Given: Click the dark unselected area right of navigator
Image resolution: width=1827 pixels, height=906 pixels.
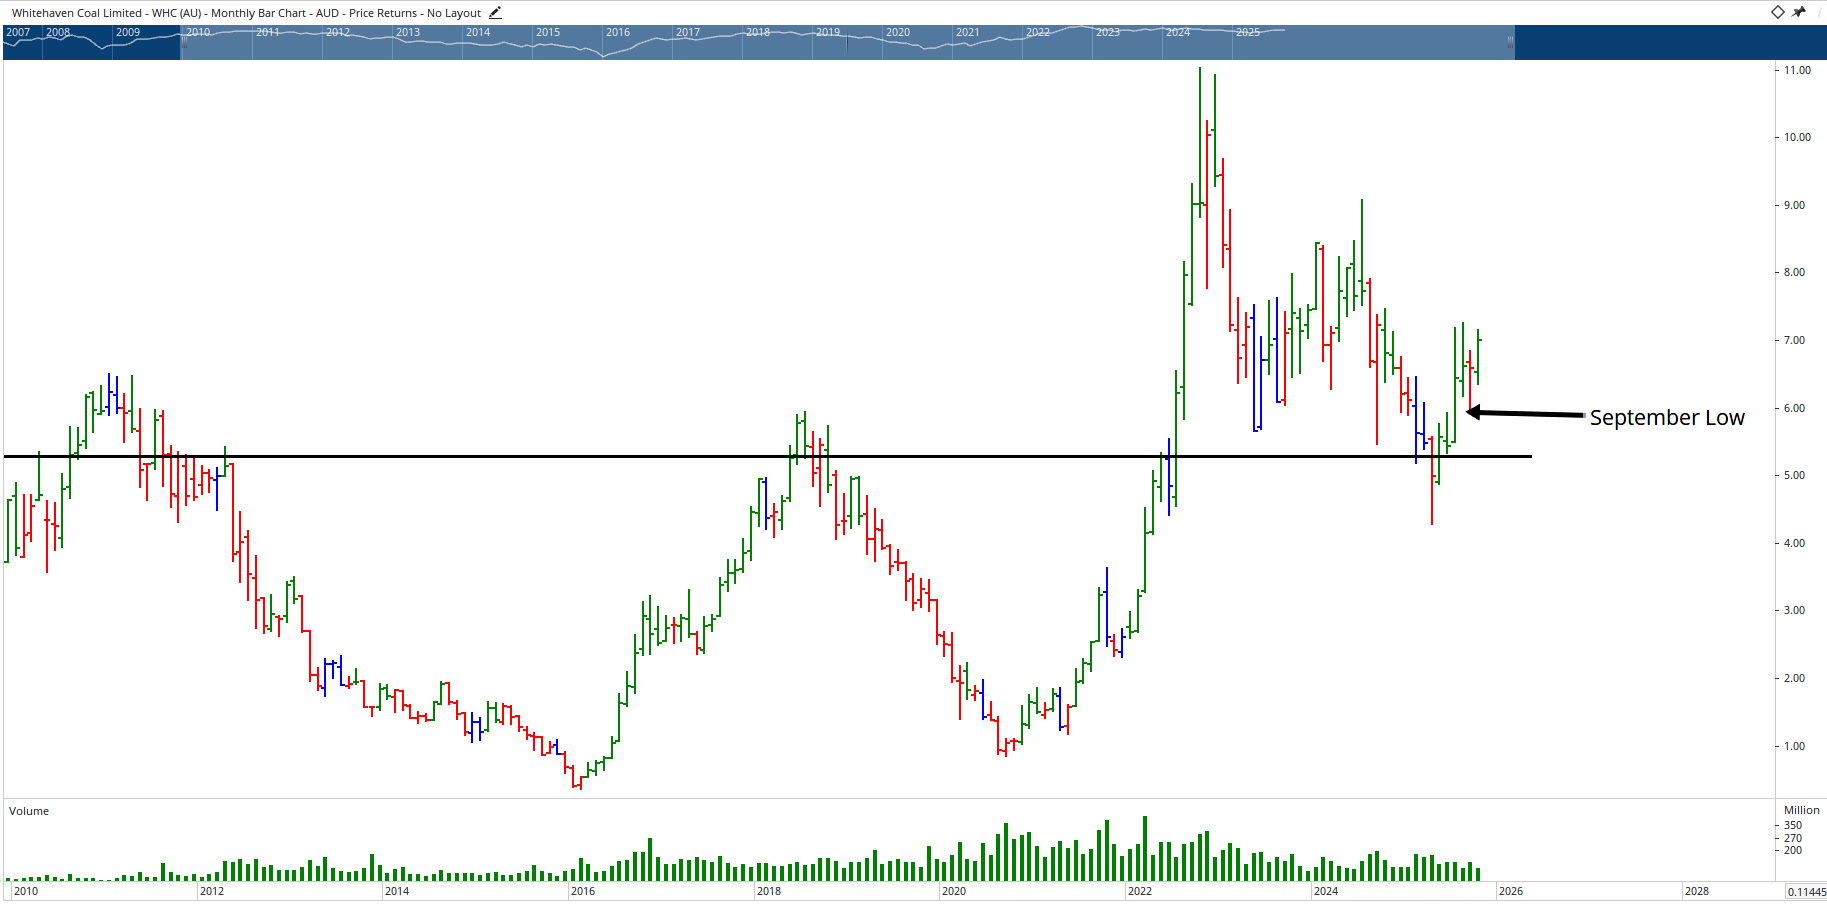Looking at the screenshot, I should point(1670,42).
